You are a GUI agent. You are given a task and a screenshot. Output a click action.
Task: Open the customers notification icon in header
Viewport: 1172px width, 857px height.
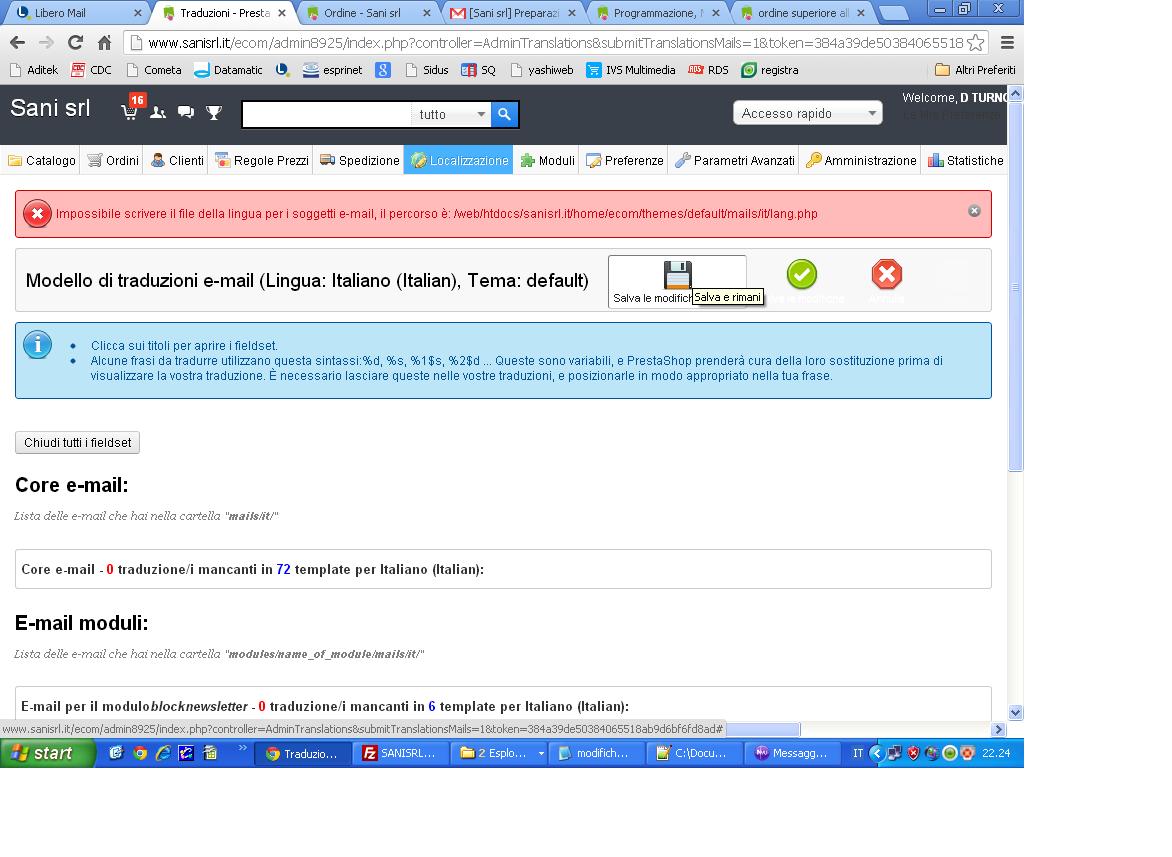(158, 113)
